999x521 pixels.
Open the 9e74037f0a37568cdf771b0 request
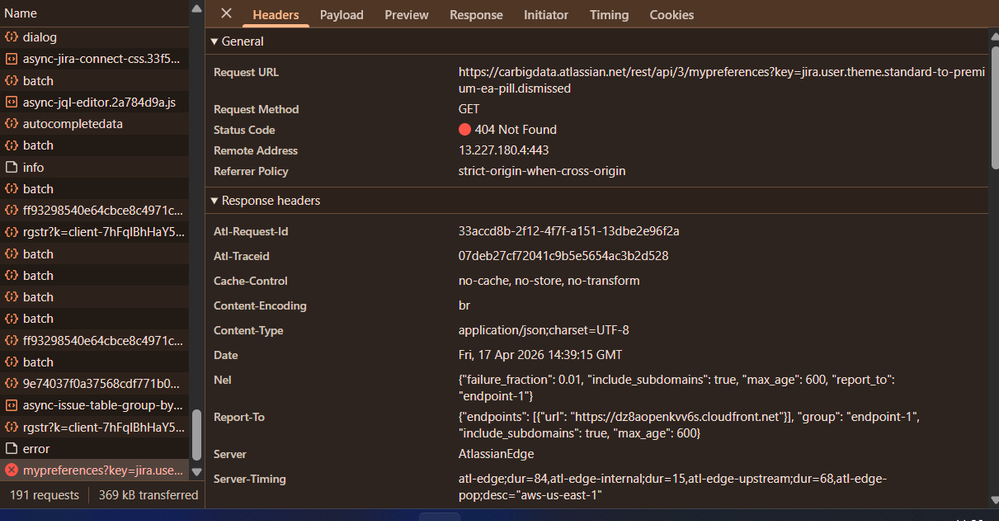click(94, 383)
